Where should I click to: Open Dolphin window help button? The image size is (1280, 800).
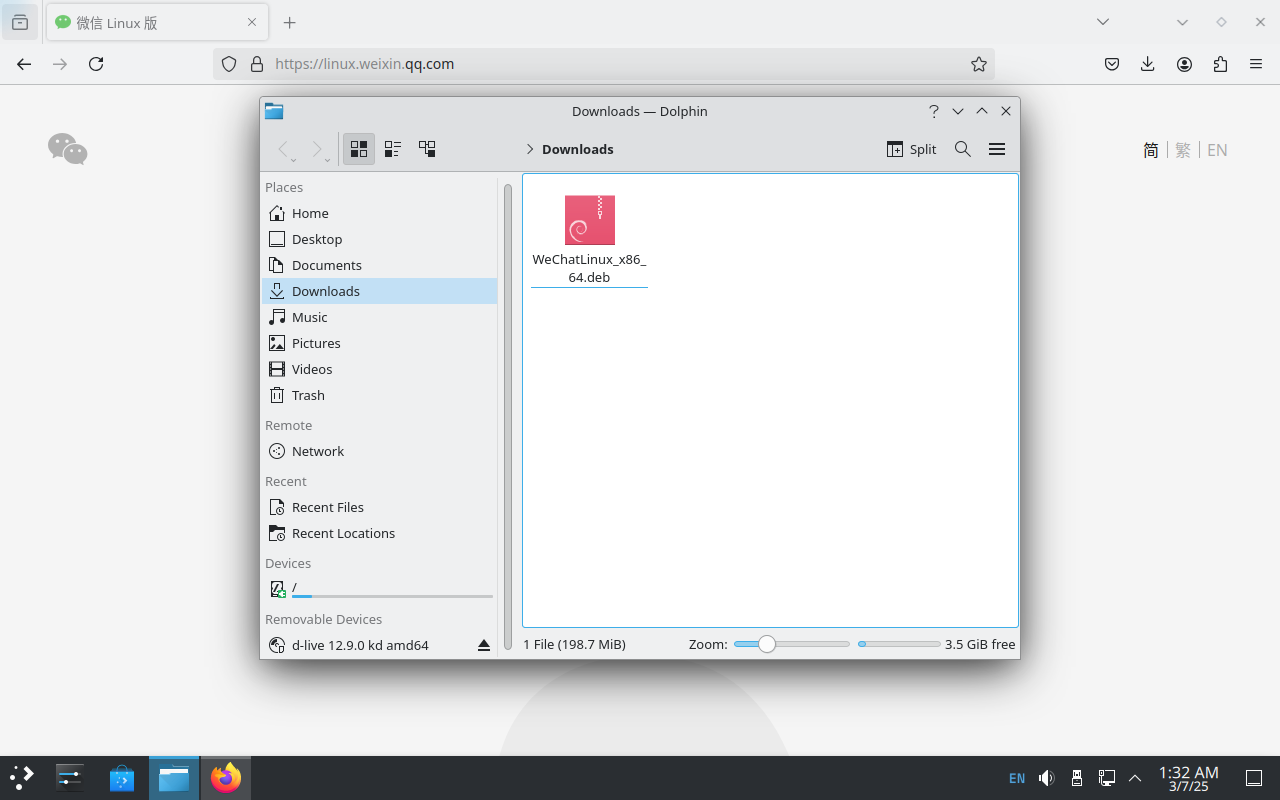tap(934, 111)
